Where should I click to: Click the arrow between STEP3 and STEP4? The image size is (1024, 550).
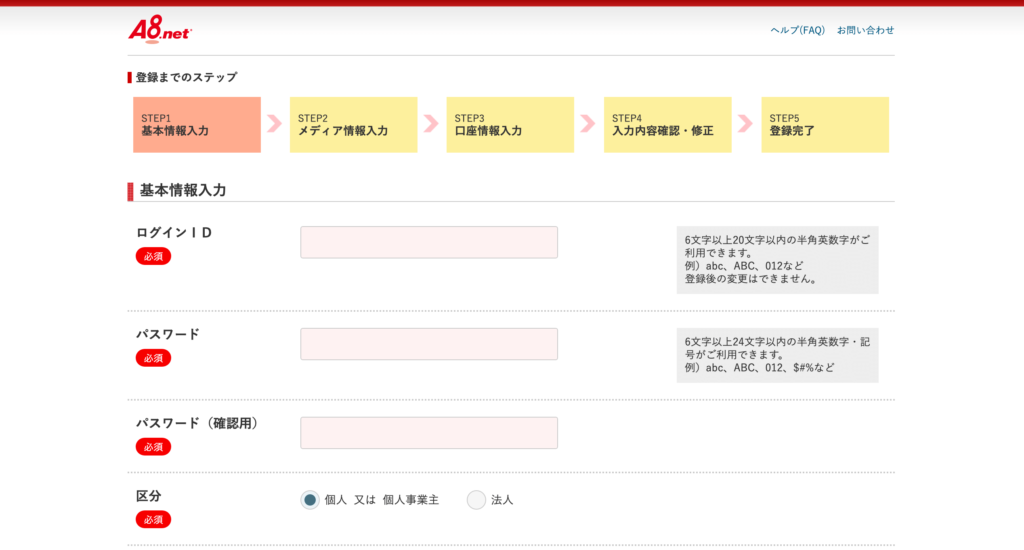point(589,124)
